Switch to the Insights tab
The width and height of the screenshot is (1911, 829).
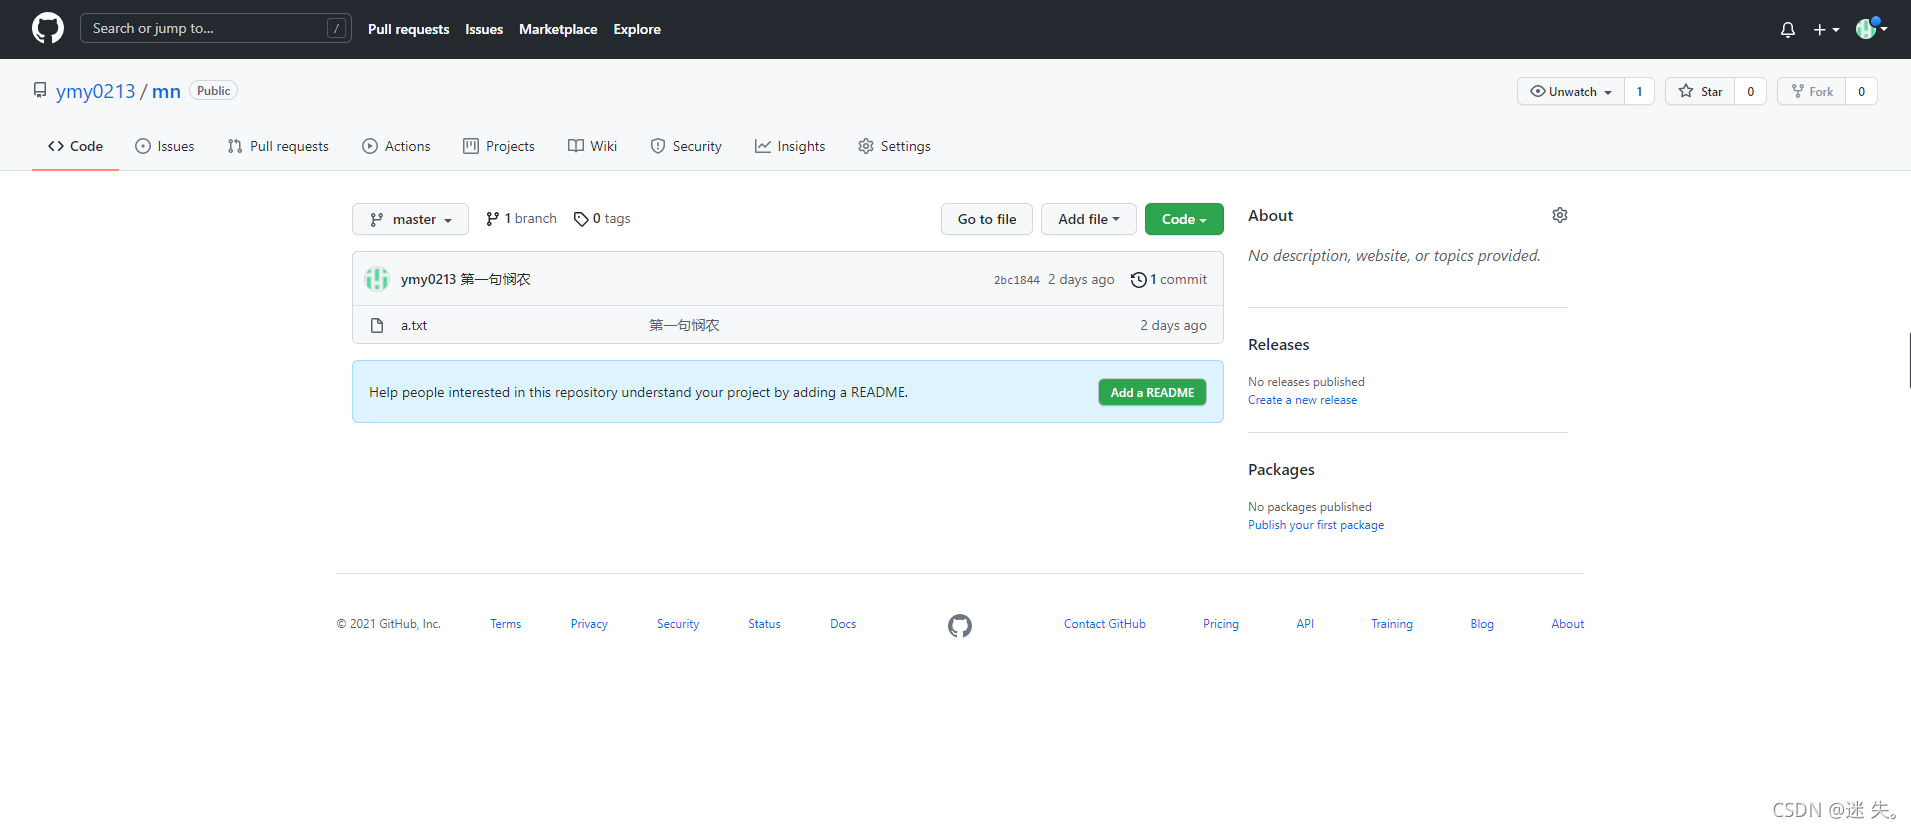[790, 146]
